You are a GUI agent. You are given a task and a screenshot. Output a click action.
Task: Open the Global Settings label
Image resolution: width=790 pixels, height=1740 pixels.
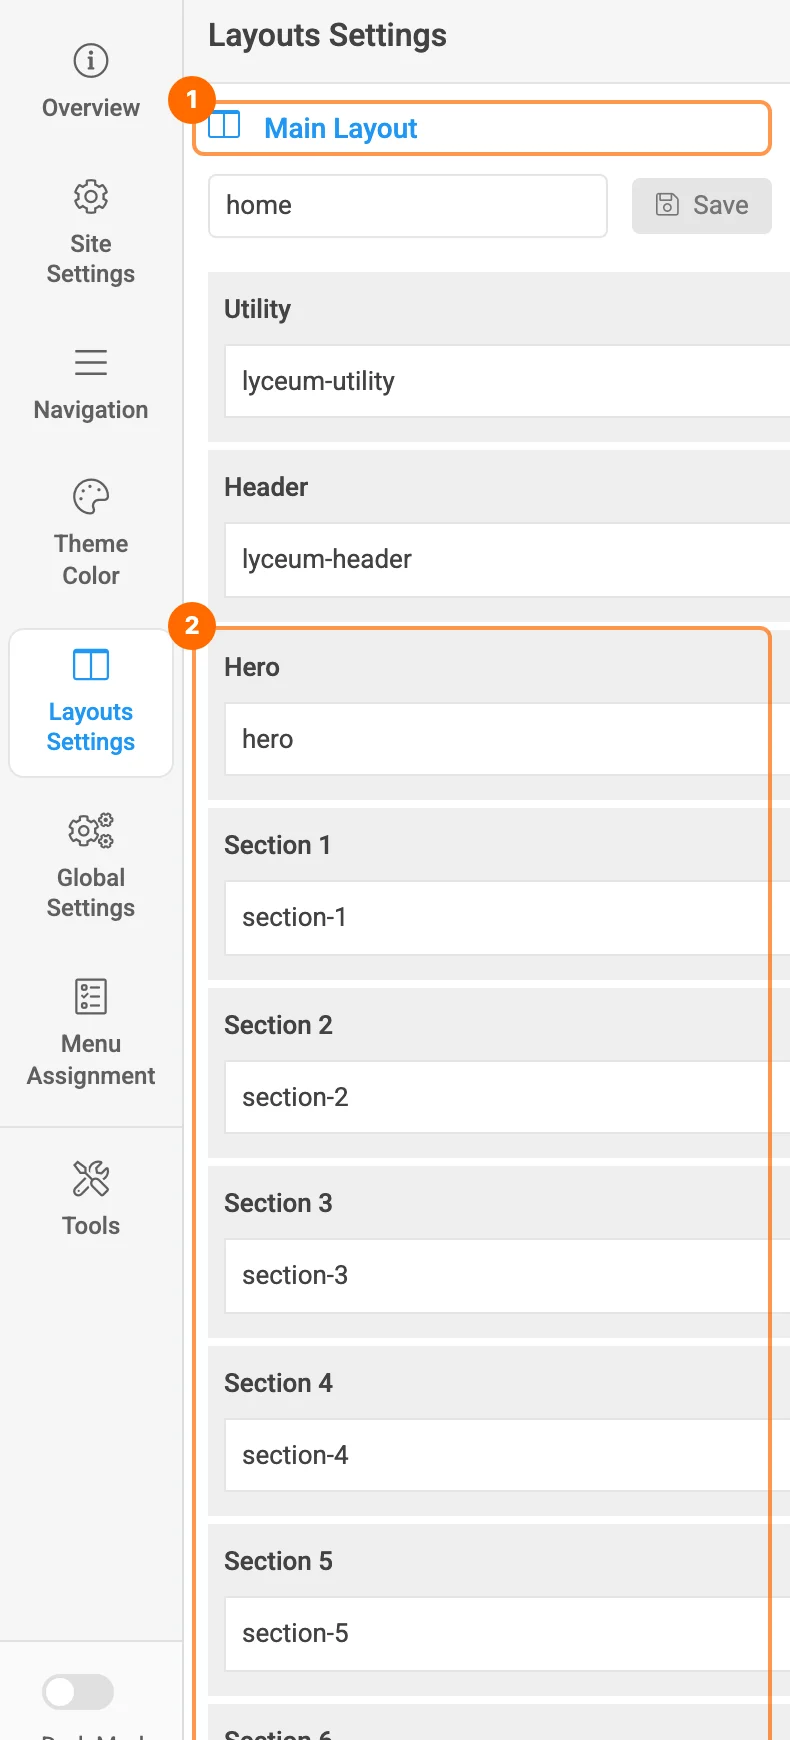tap(91, 893)
